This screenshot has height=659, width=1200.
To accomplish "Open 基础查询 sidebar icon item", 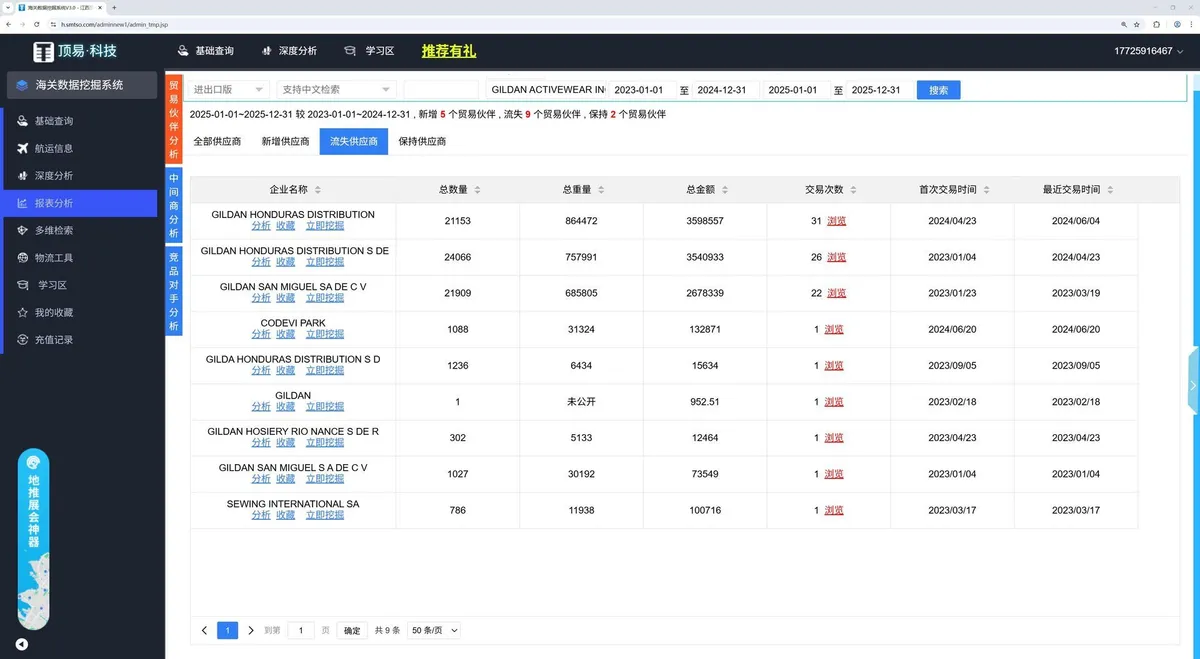I will 23,121.
